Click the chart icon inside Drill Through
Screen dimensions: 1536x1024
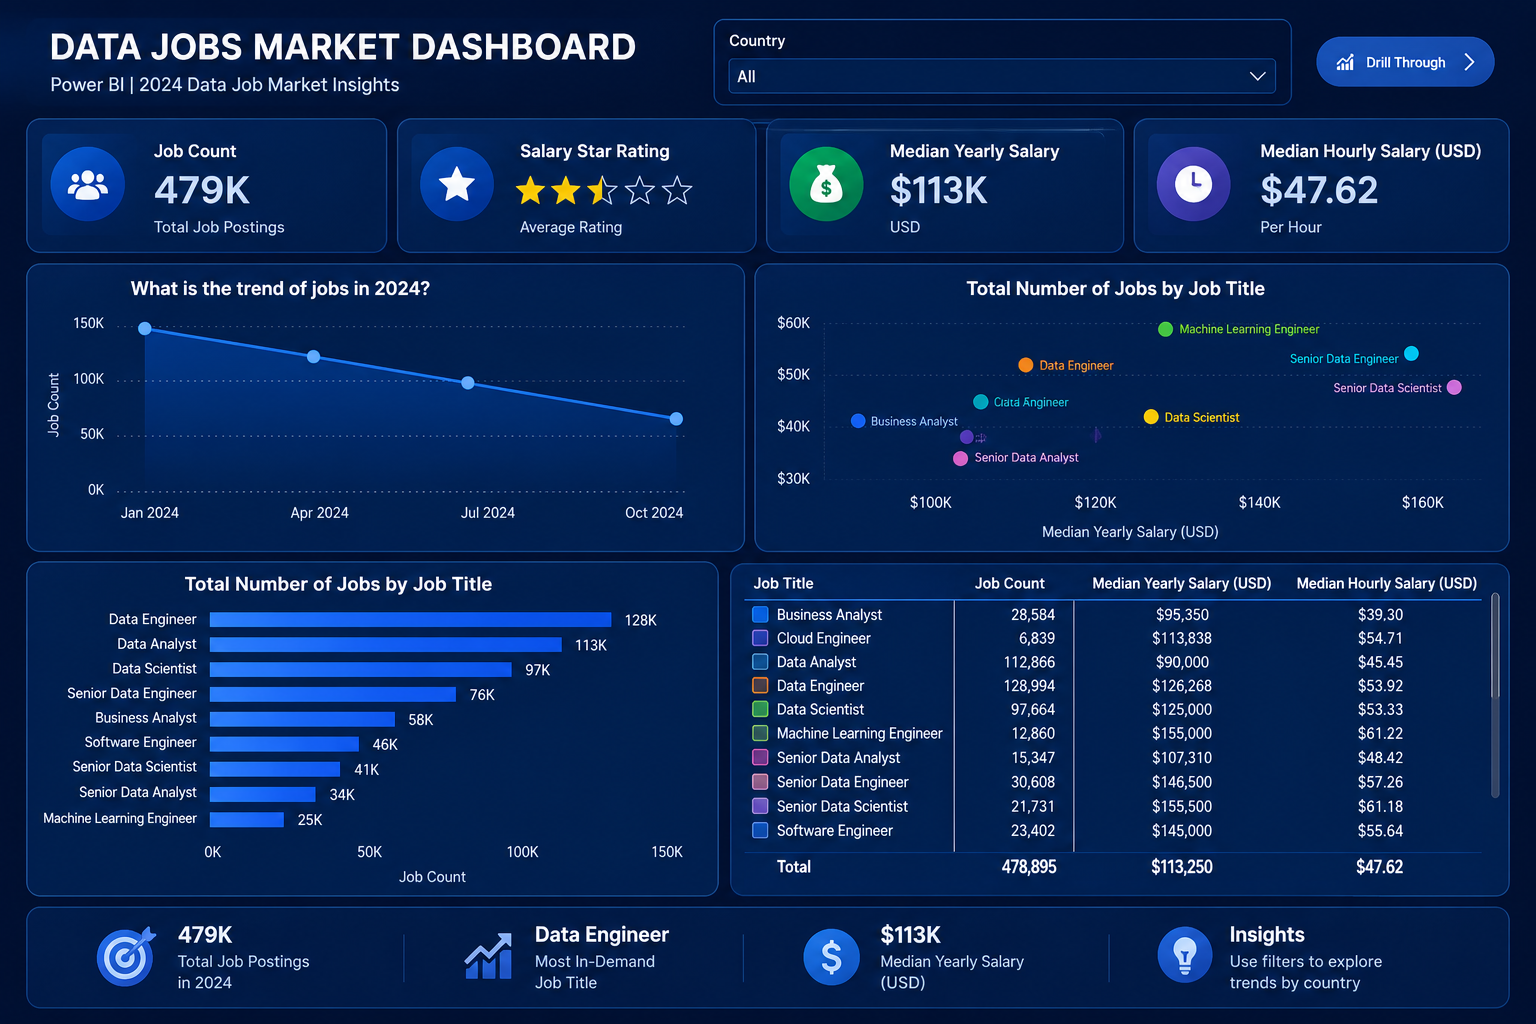tap(1345, 62)
